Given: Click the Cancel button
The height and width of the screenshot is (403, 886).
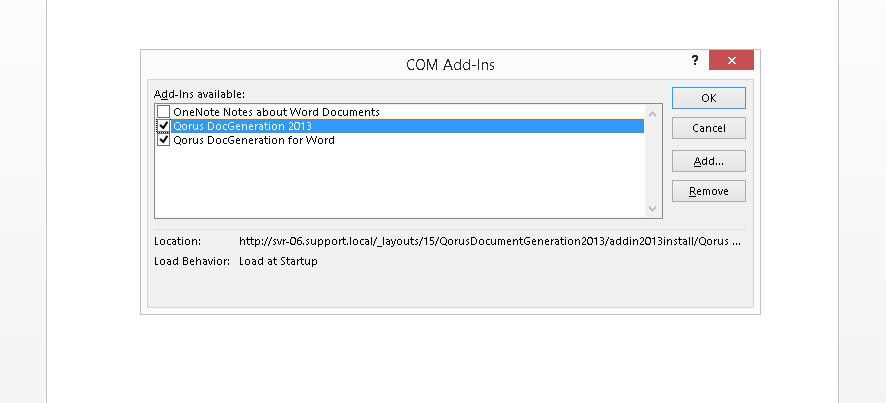Looking at the screenshot, I should 709,128.
